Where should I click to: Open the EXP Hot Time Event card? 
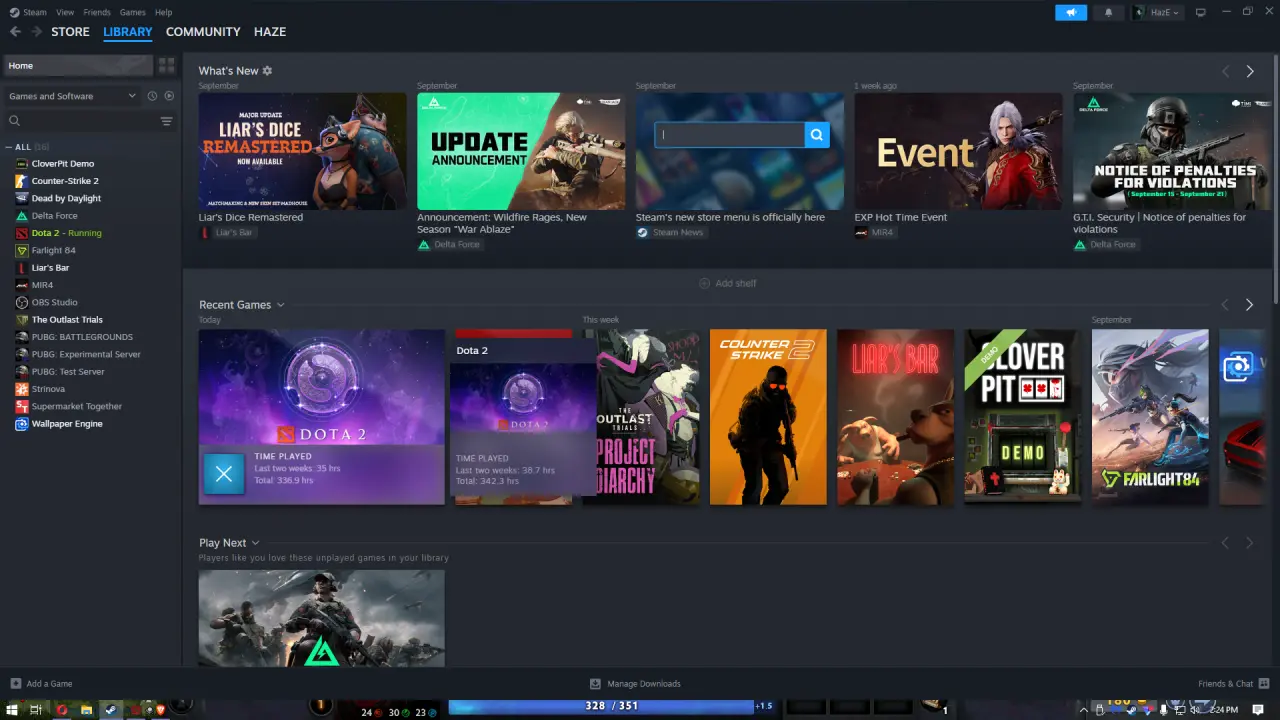click(958, 151)
